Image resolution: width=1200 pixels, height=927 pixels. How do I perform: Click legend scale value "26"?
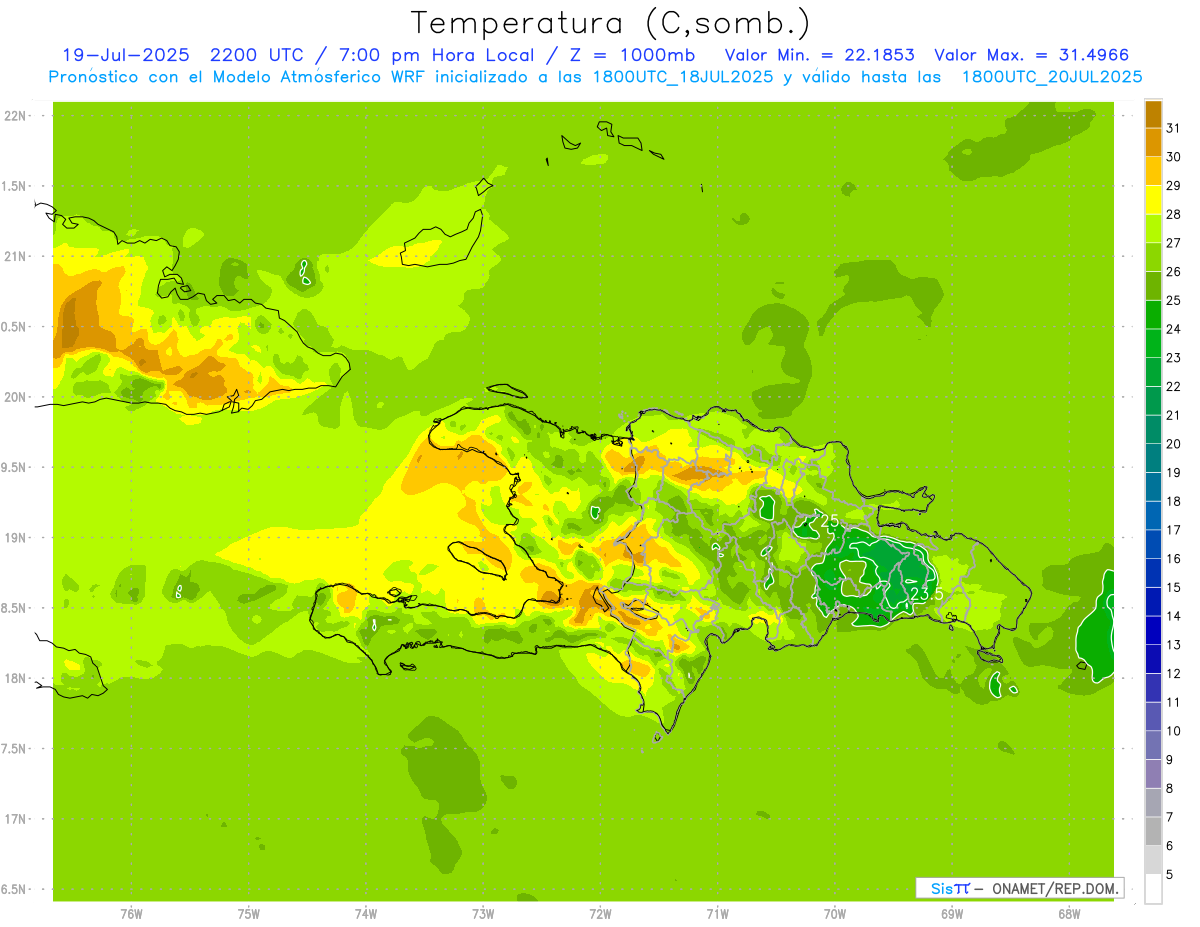tap(1174, 271)
